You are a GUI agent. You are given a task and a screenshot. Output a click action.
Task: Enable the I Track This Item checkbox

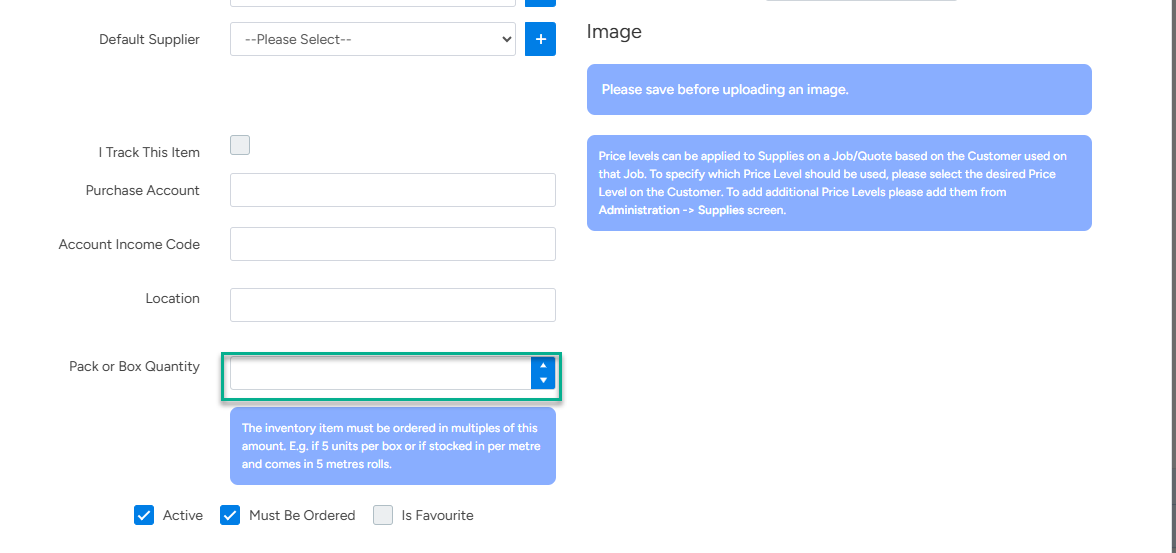pos(240,146)
